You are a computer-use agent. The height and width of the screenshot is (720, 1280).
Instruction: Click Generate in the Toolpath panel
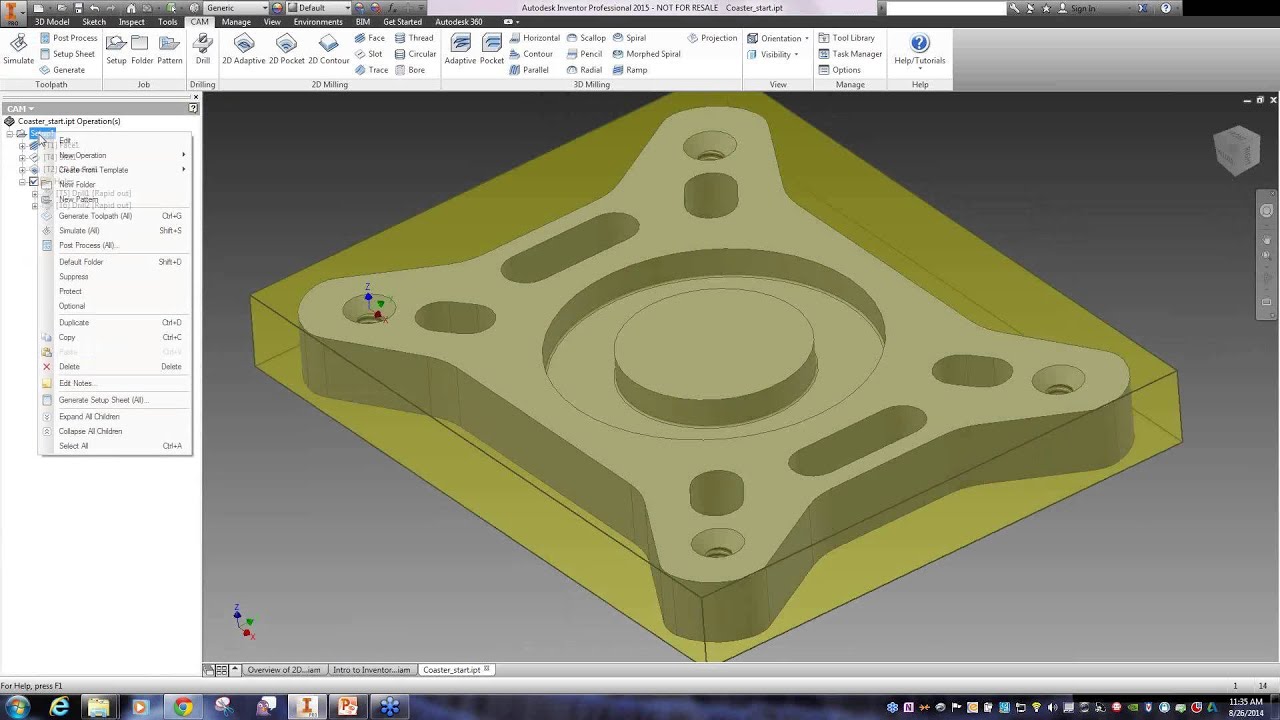[61, 70]
